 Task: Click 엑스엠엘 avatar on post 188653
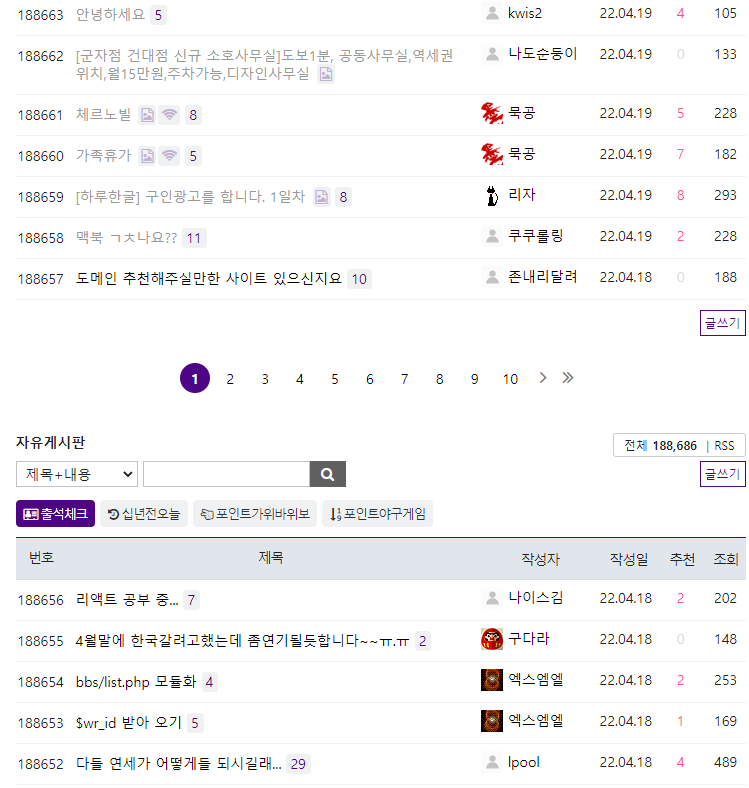(x=492, y=721)
